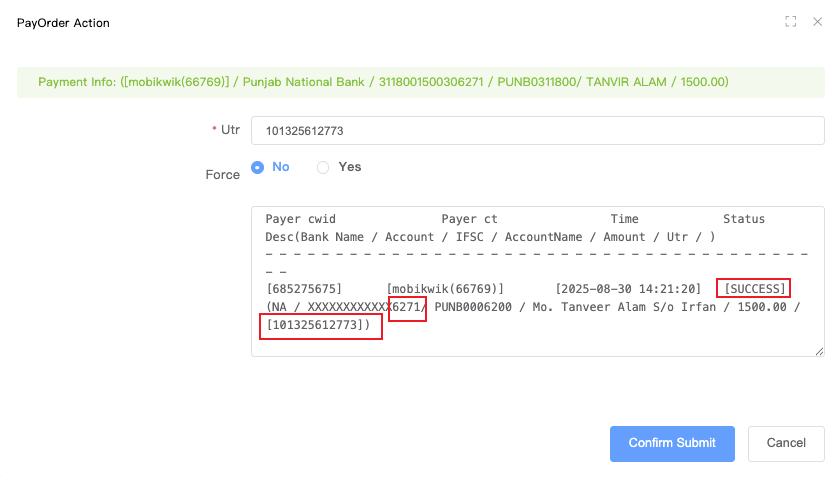Click the PayOrder Action dialog title
Viewport: 837px width, 477px height.
pyautogui.click(x=64, y=23)
